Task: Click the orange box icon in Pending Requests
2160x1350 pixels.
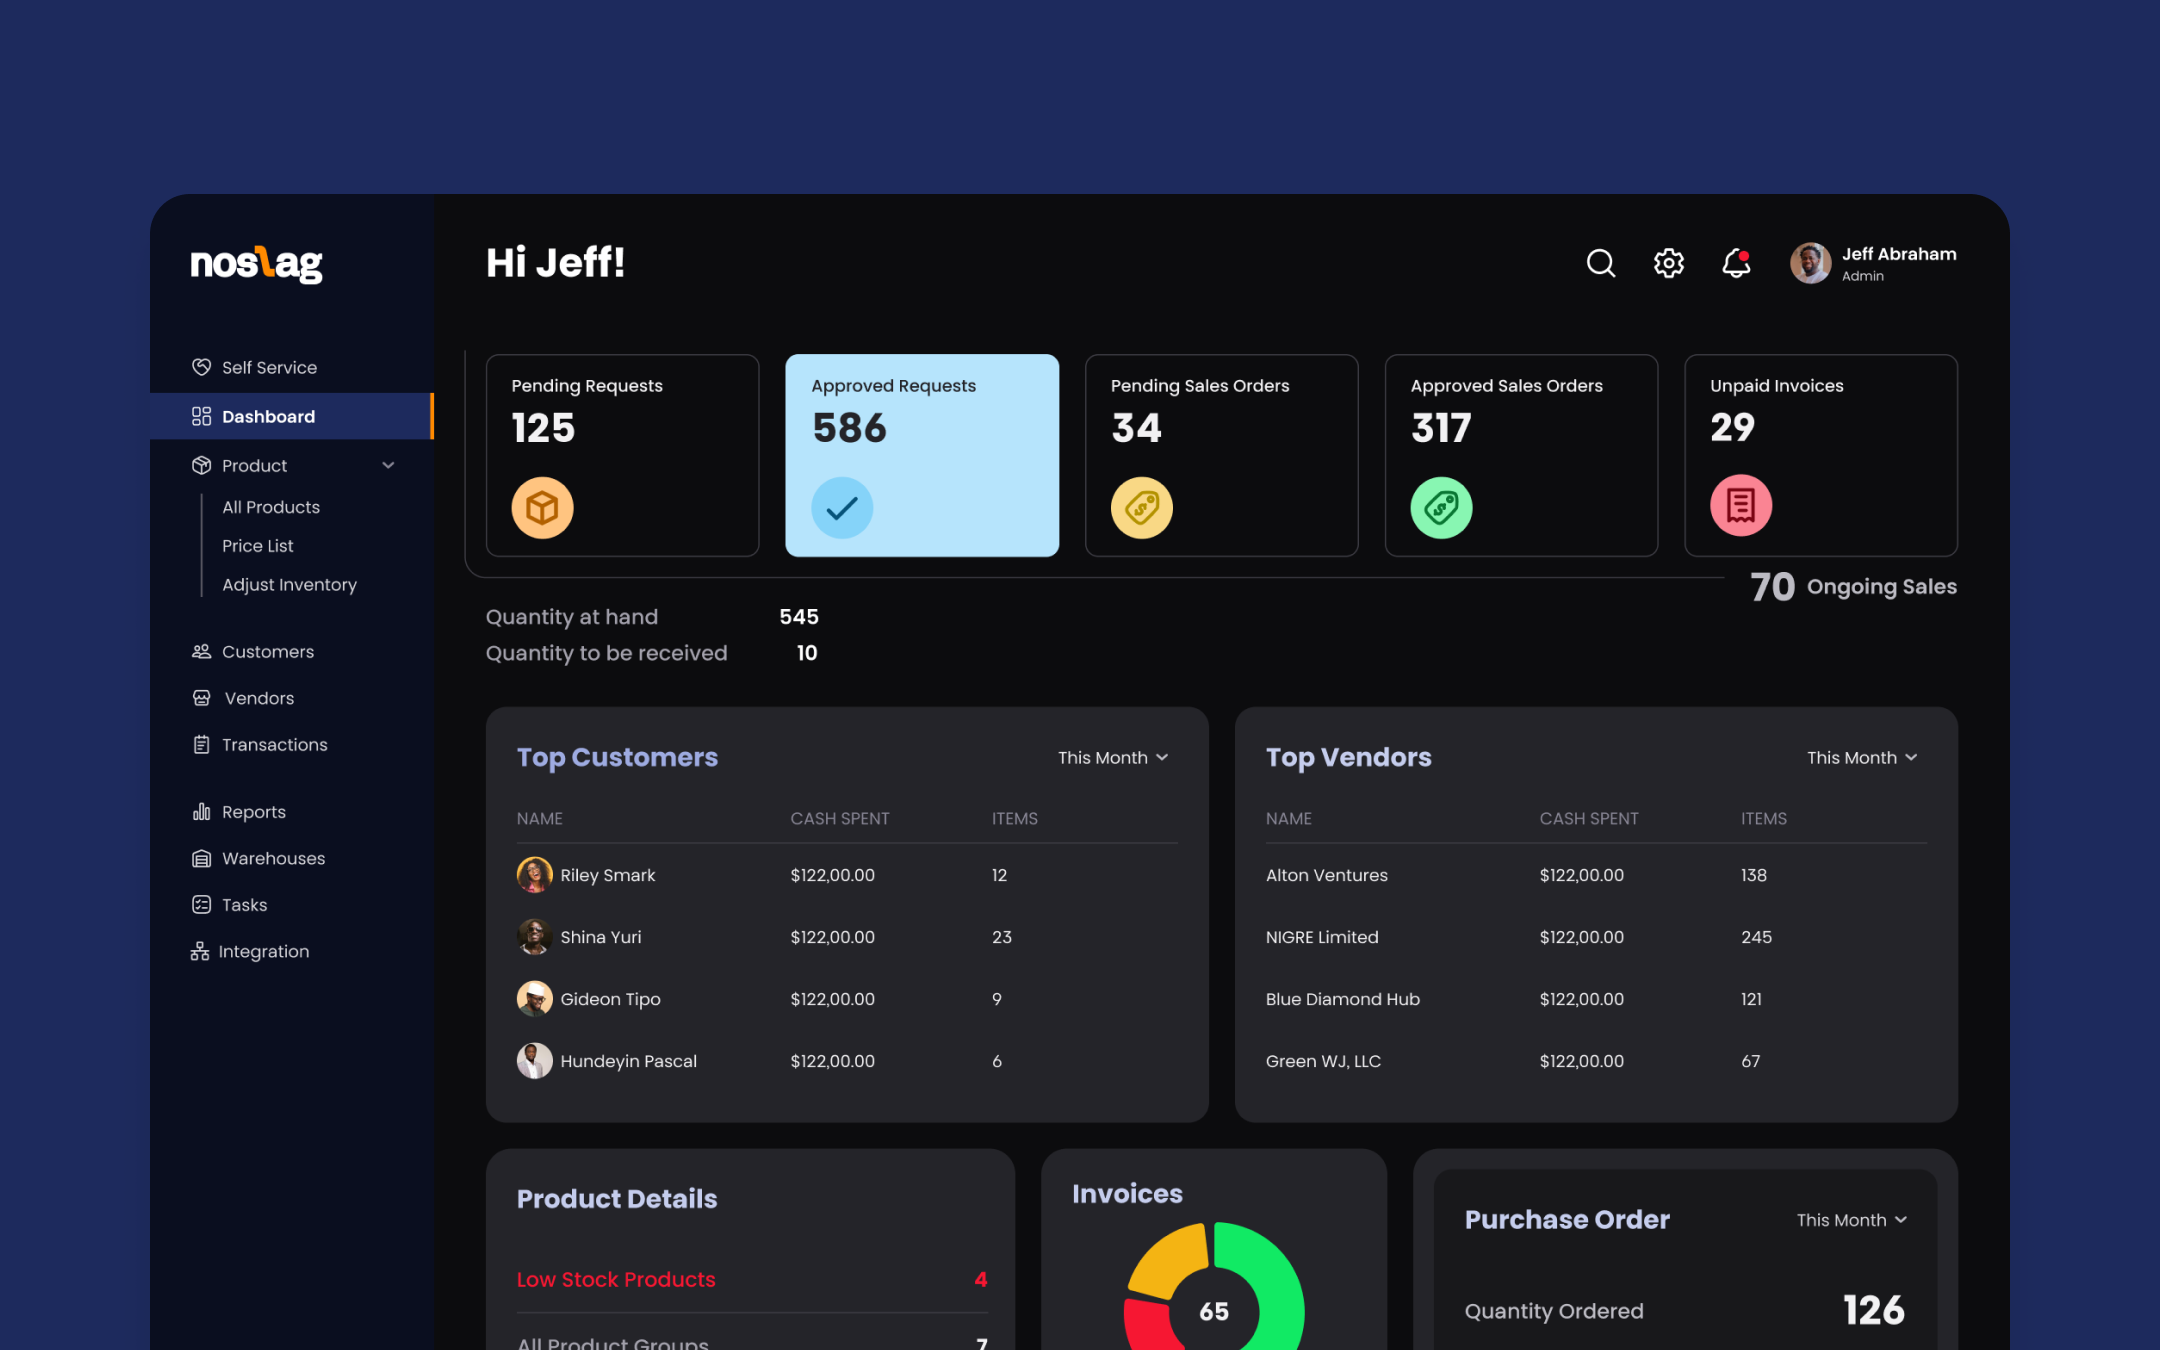Action: click(542, 508)
